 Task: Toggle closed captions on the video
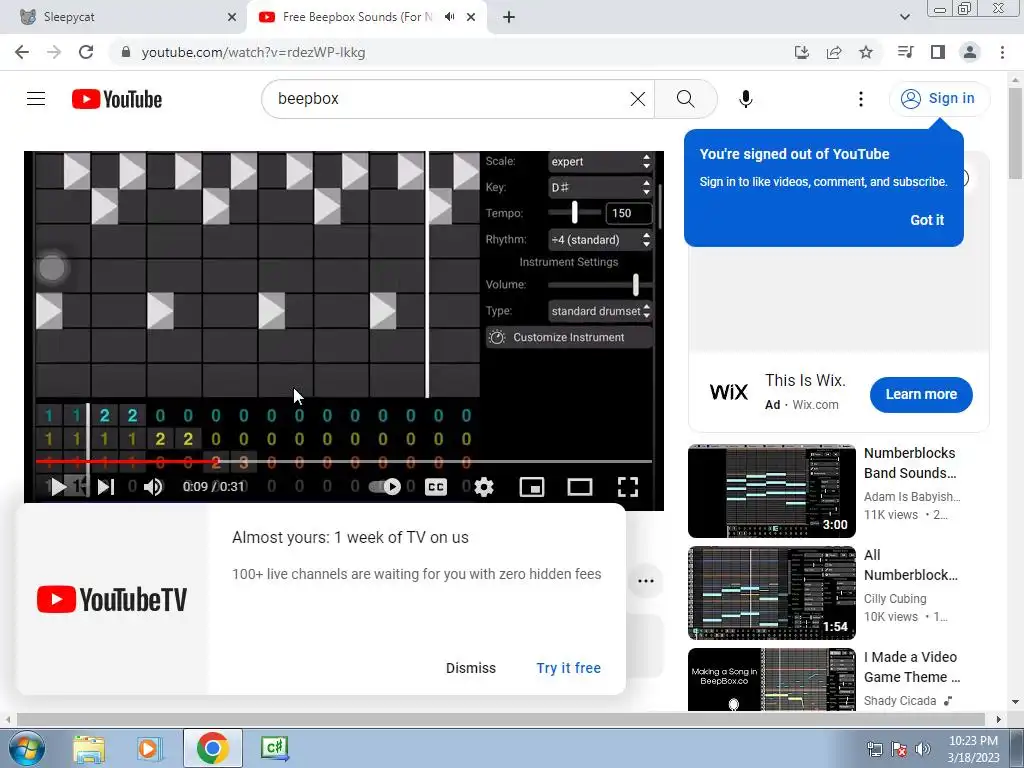(x=436, y=487)
